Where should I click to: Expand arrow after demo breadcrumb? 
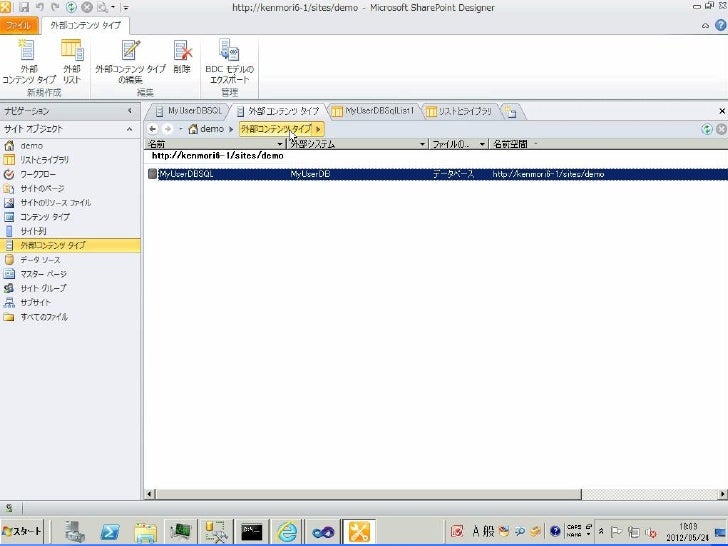pos(231,129)
